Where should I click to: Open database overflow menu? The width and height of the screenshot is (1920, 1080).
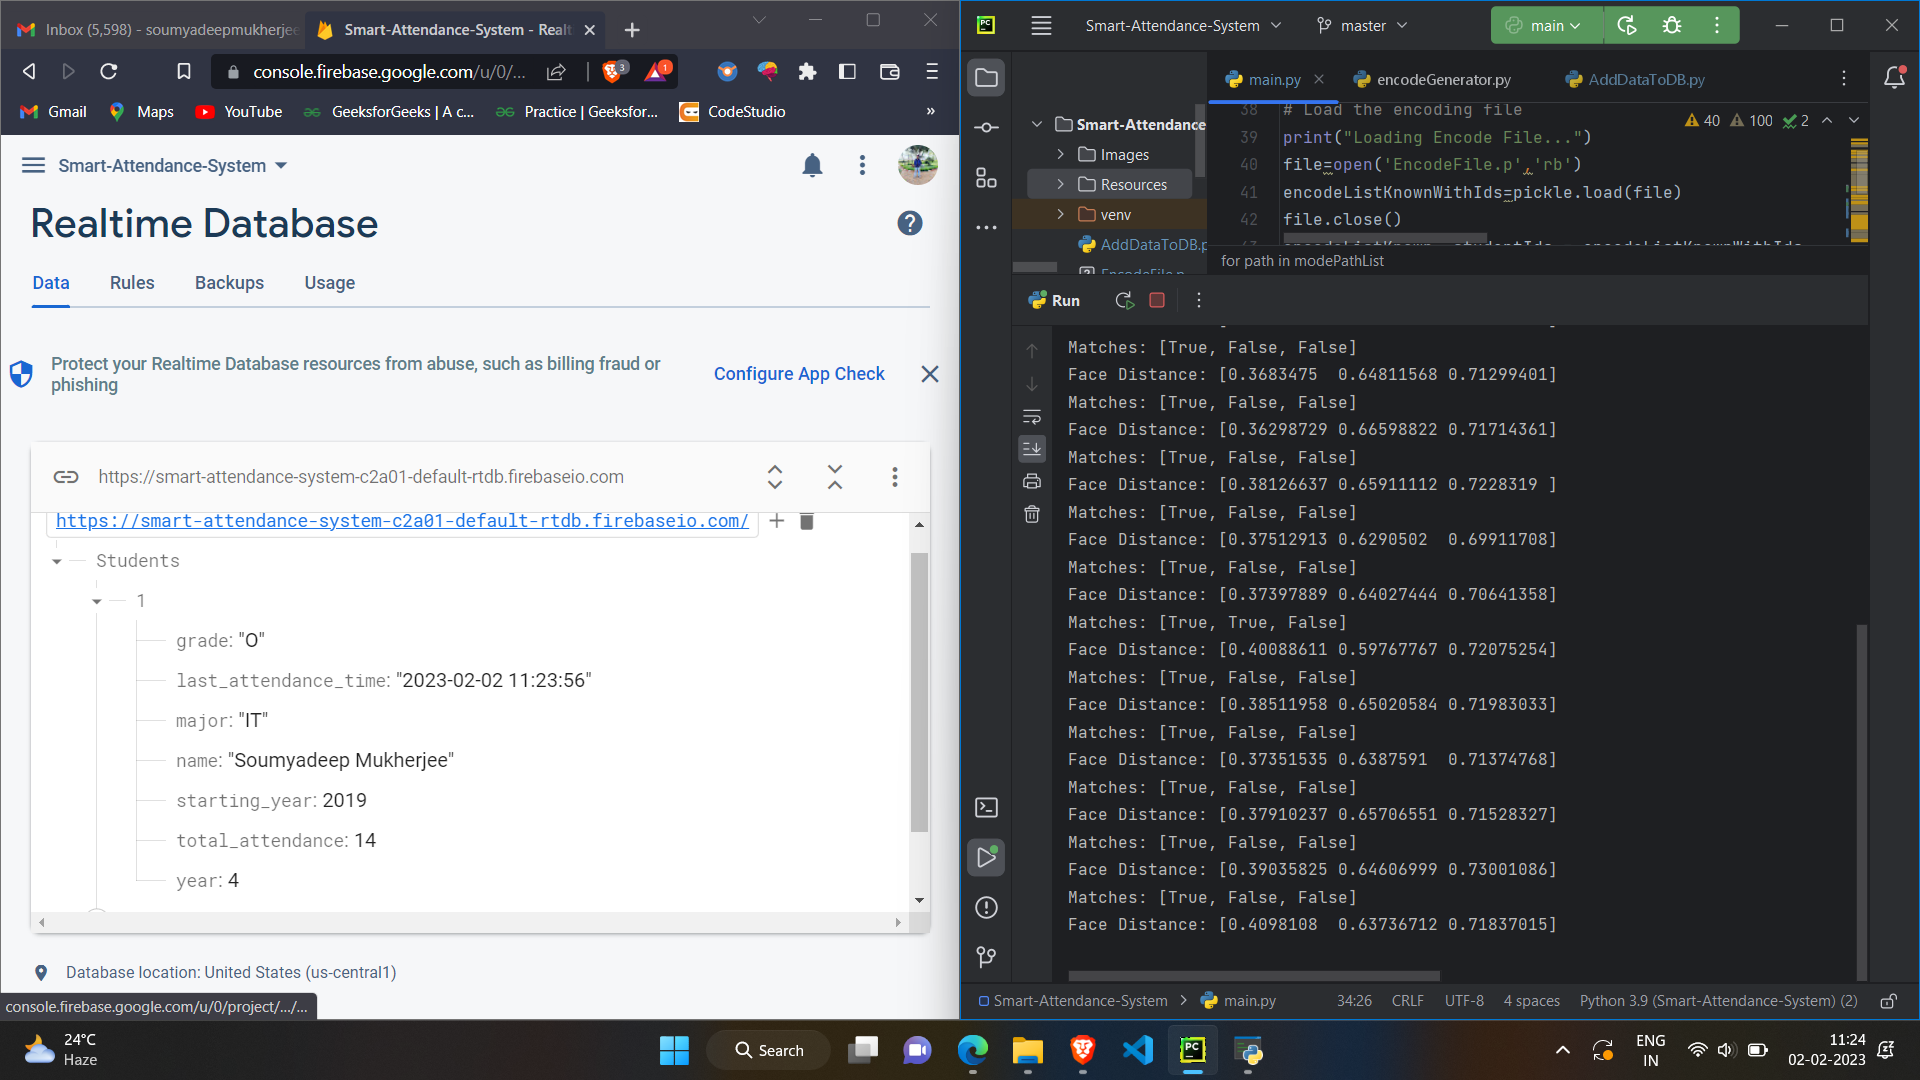895,477
